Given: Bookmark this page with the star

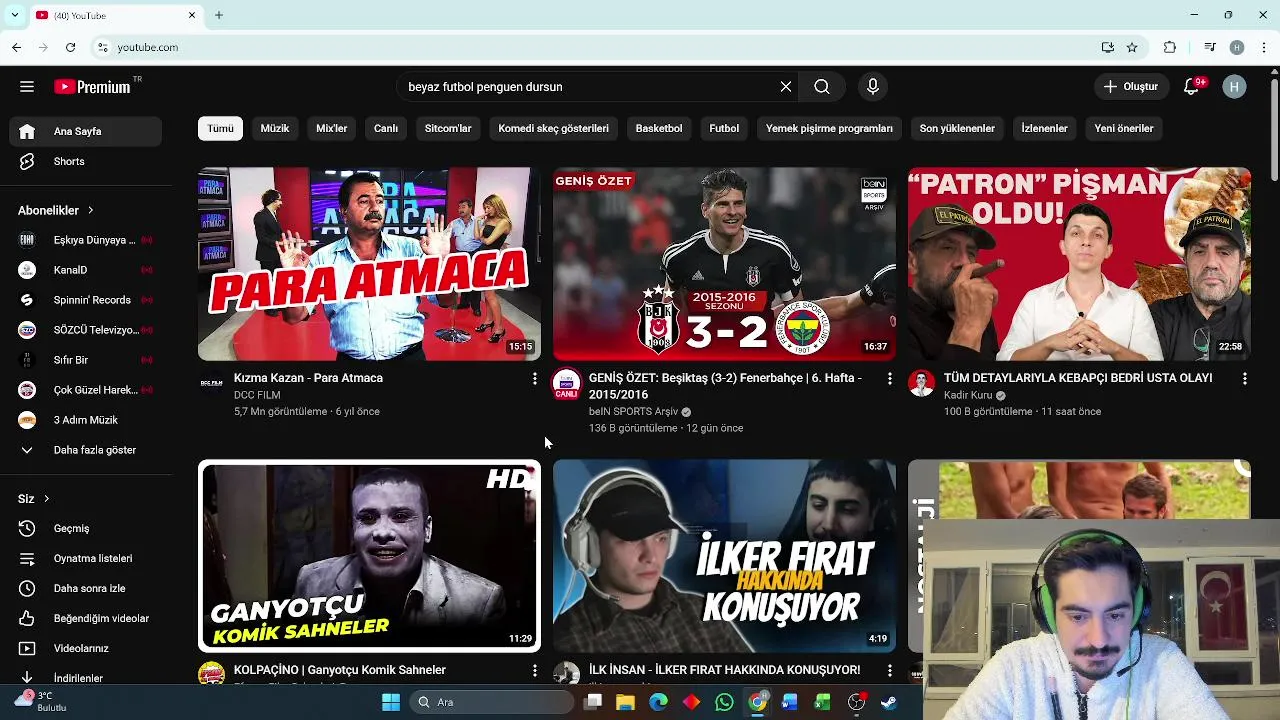Looking at the screenshot, I should point(1132,47).
